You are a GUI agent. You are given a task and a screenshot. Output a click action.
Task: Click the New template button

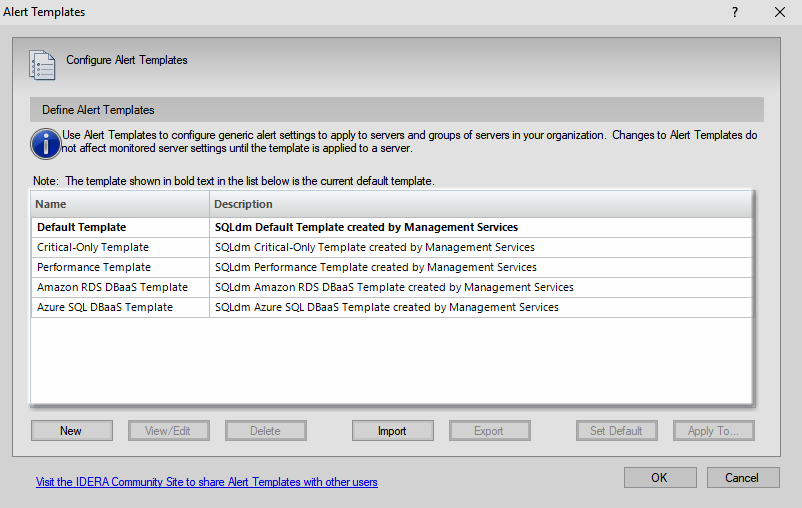71,431
